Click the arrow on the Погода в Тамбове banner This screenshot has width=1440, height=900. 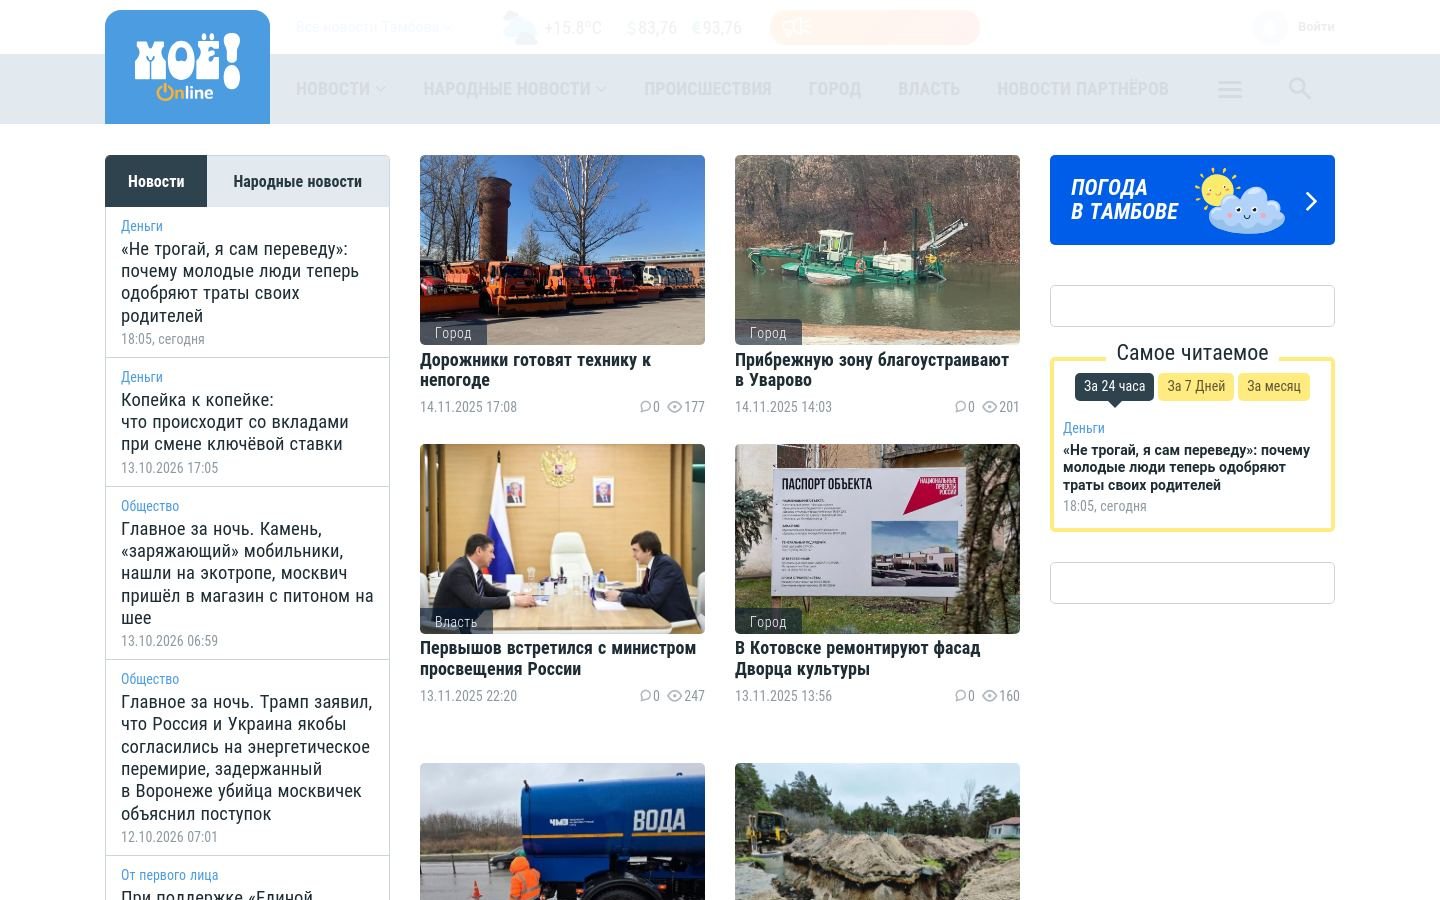pos(1311,201)
